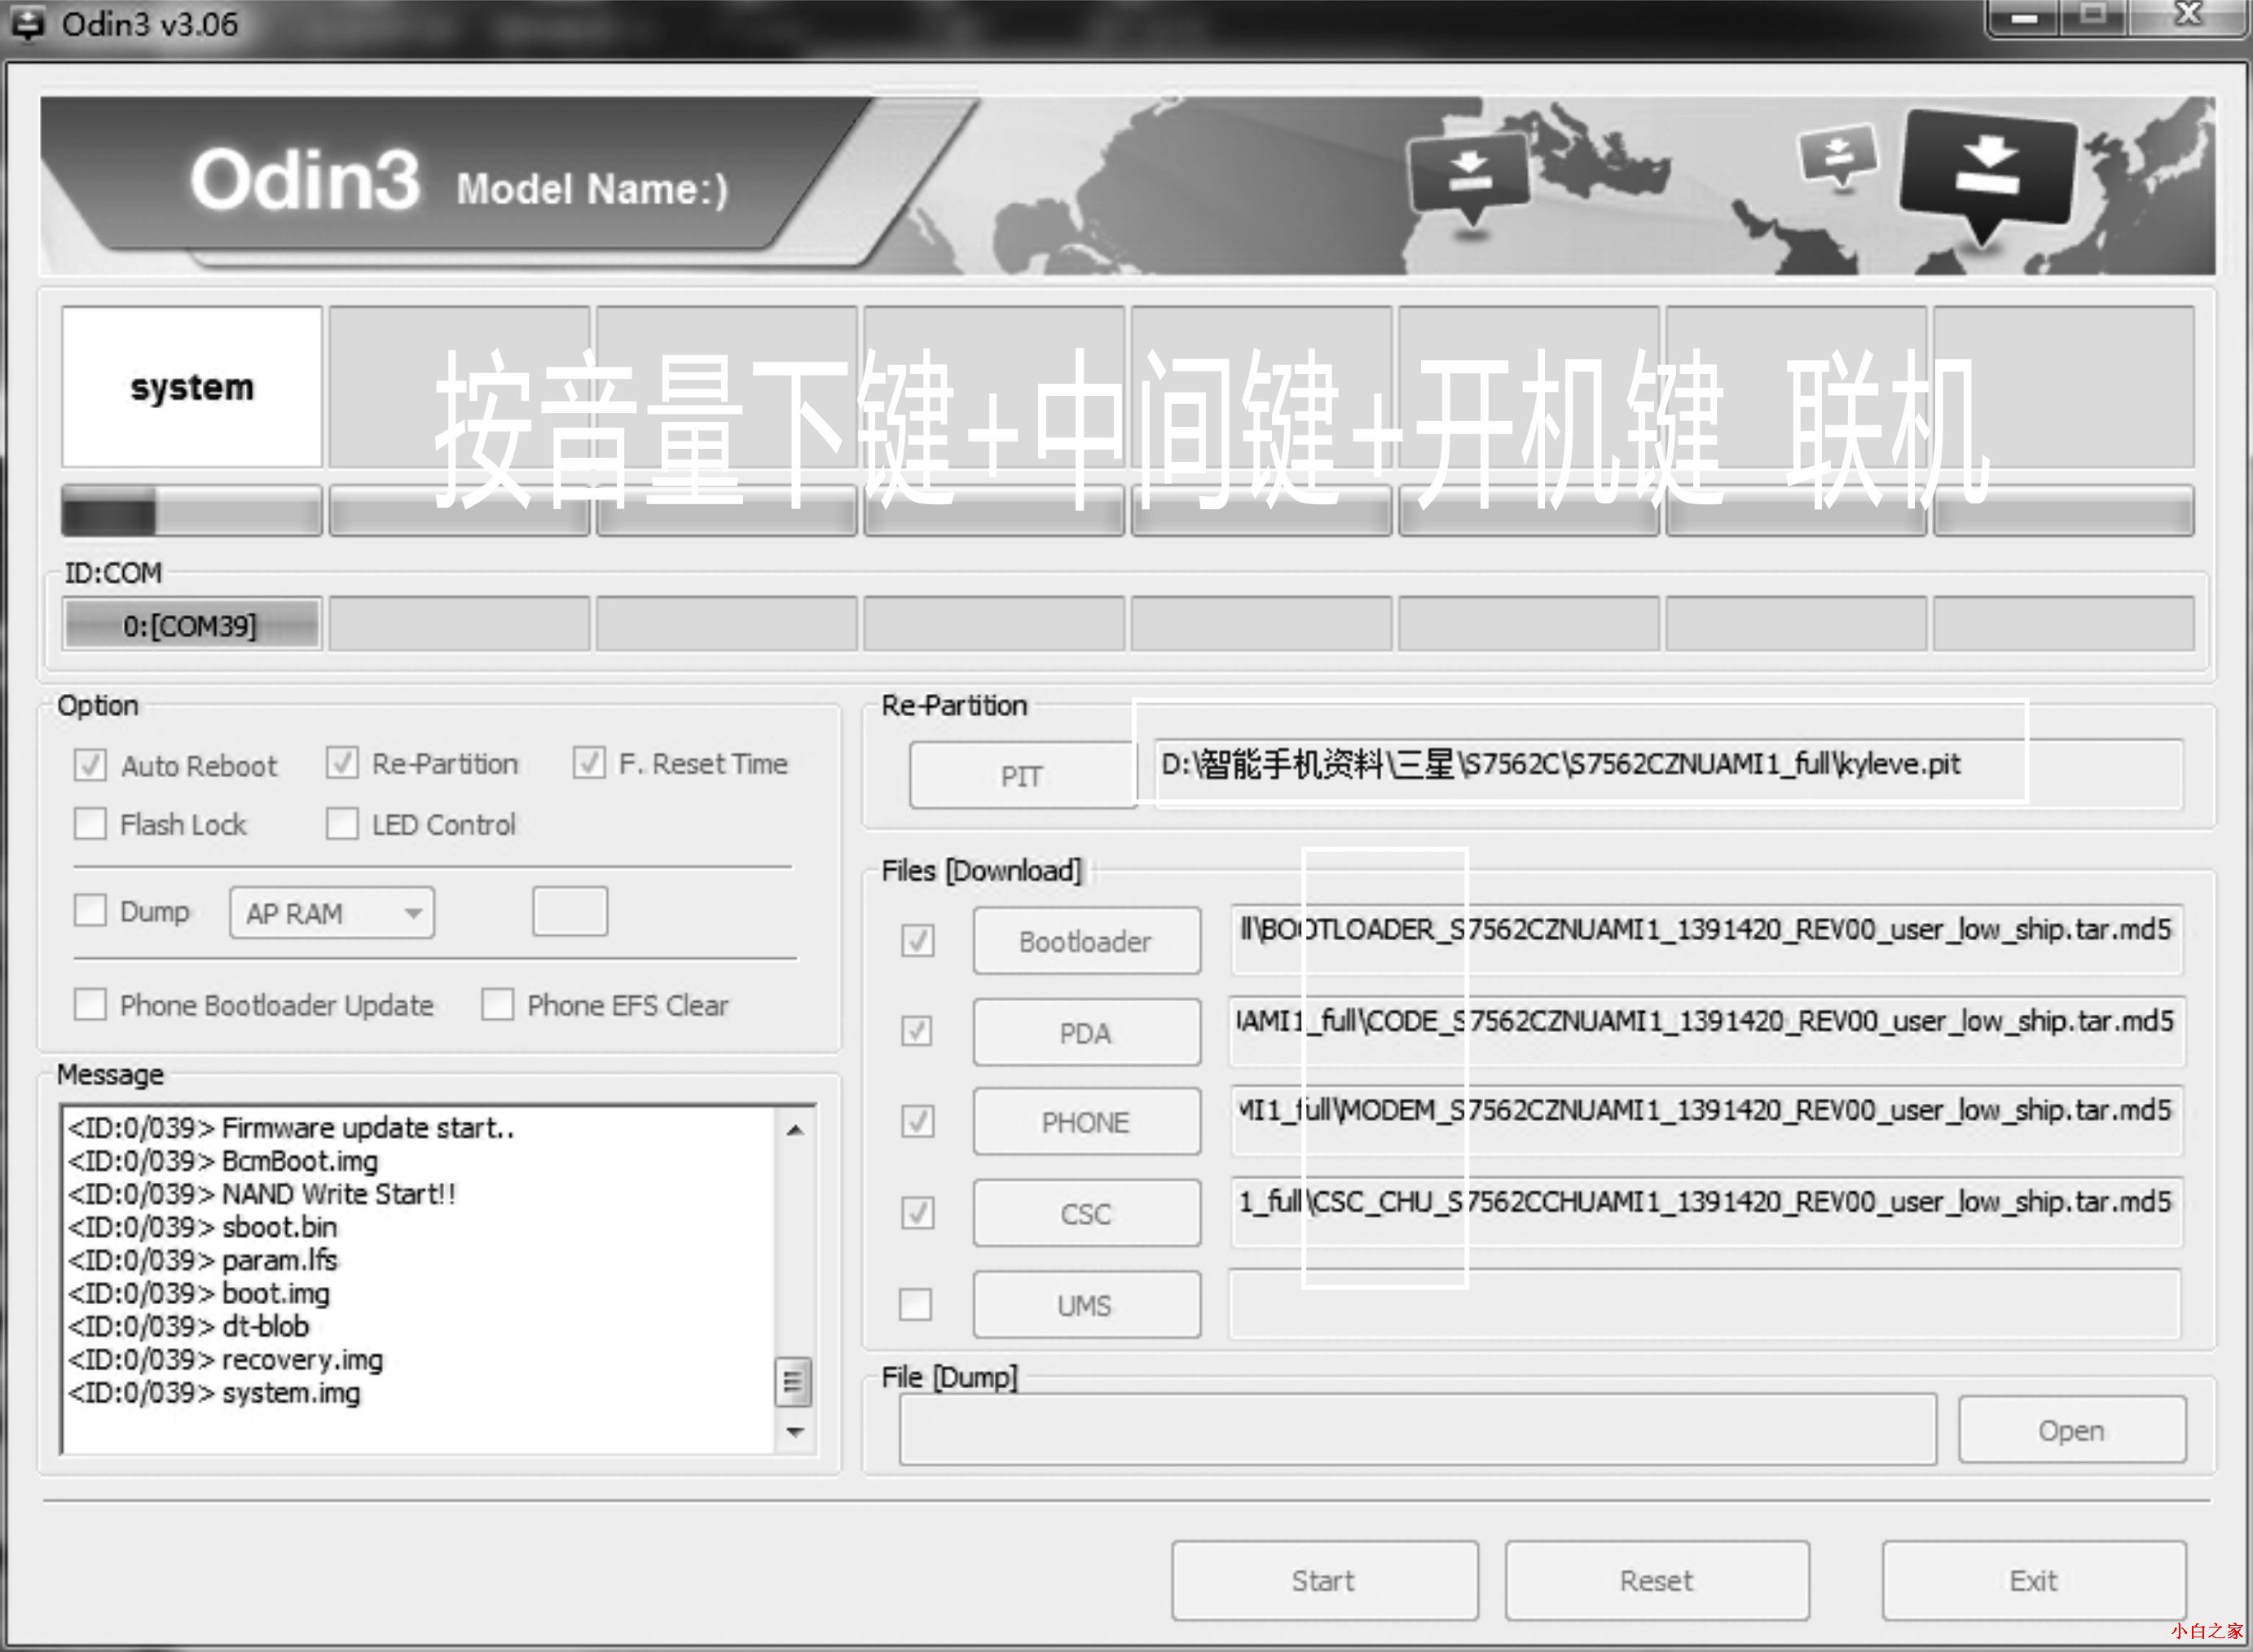Click the PHONE MODEM tar.md5 path field
The height and width of the screenshot is (1652, 2253).
point(1706,1121)
